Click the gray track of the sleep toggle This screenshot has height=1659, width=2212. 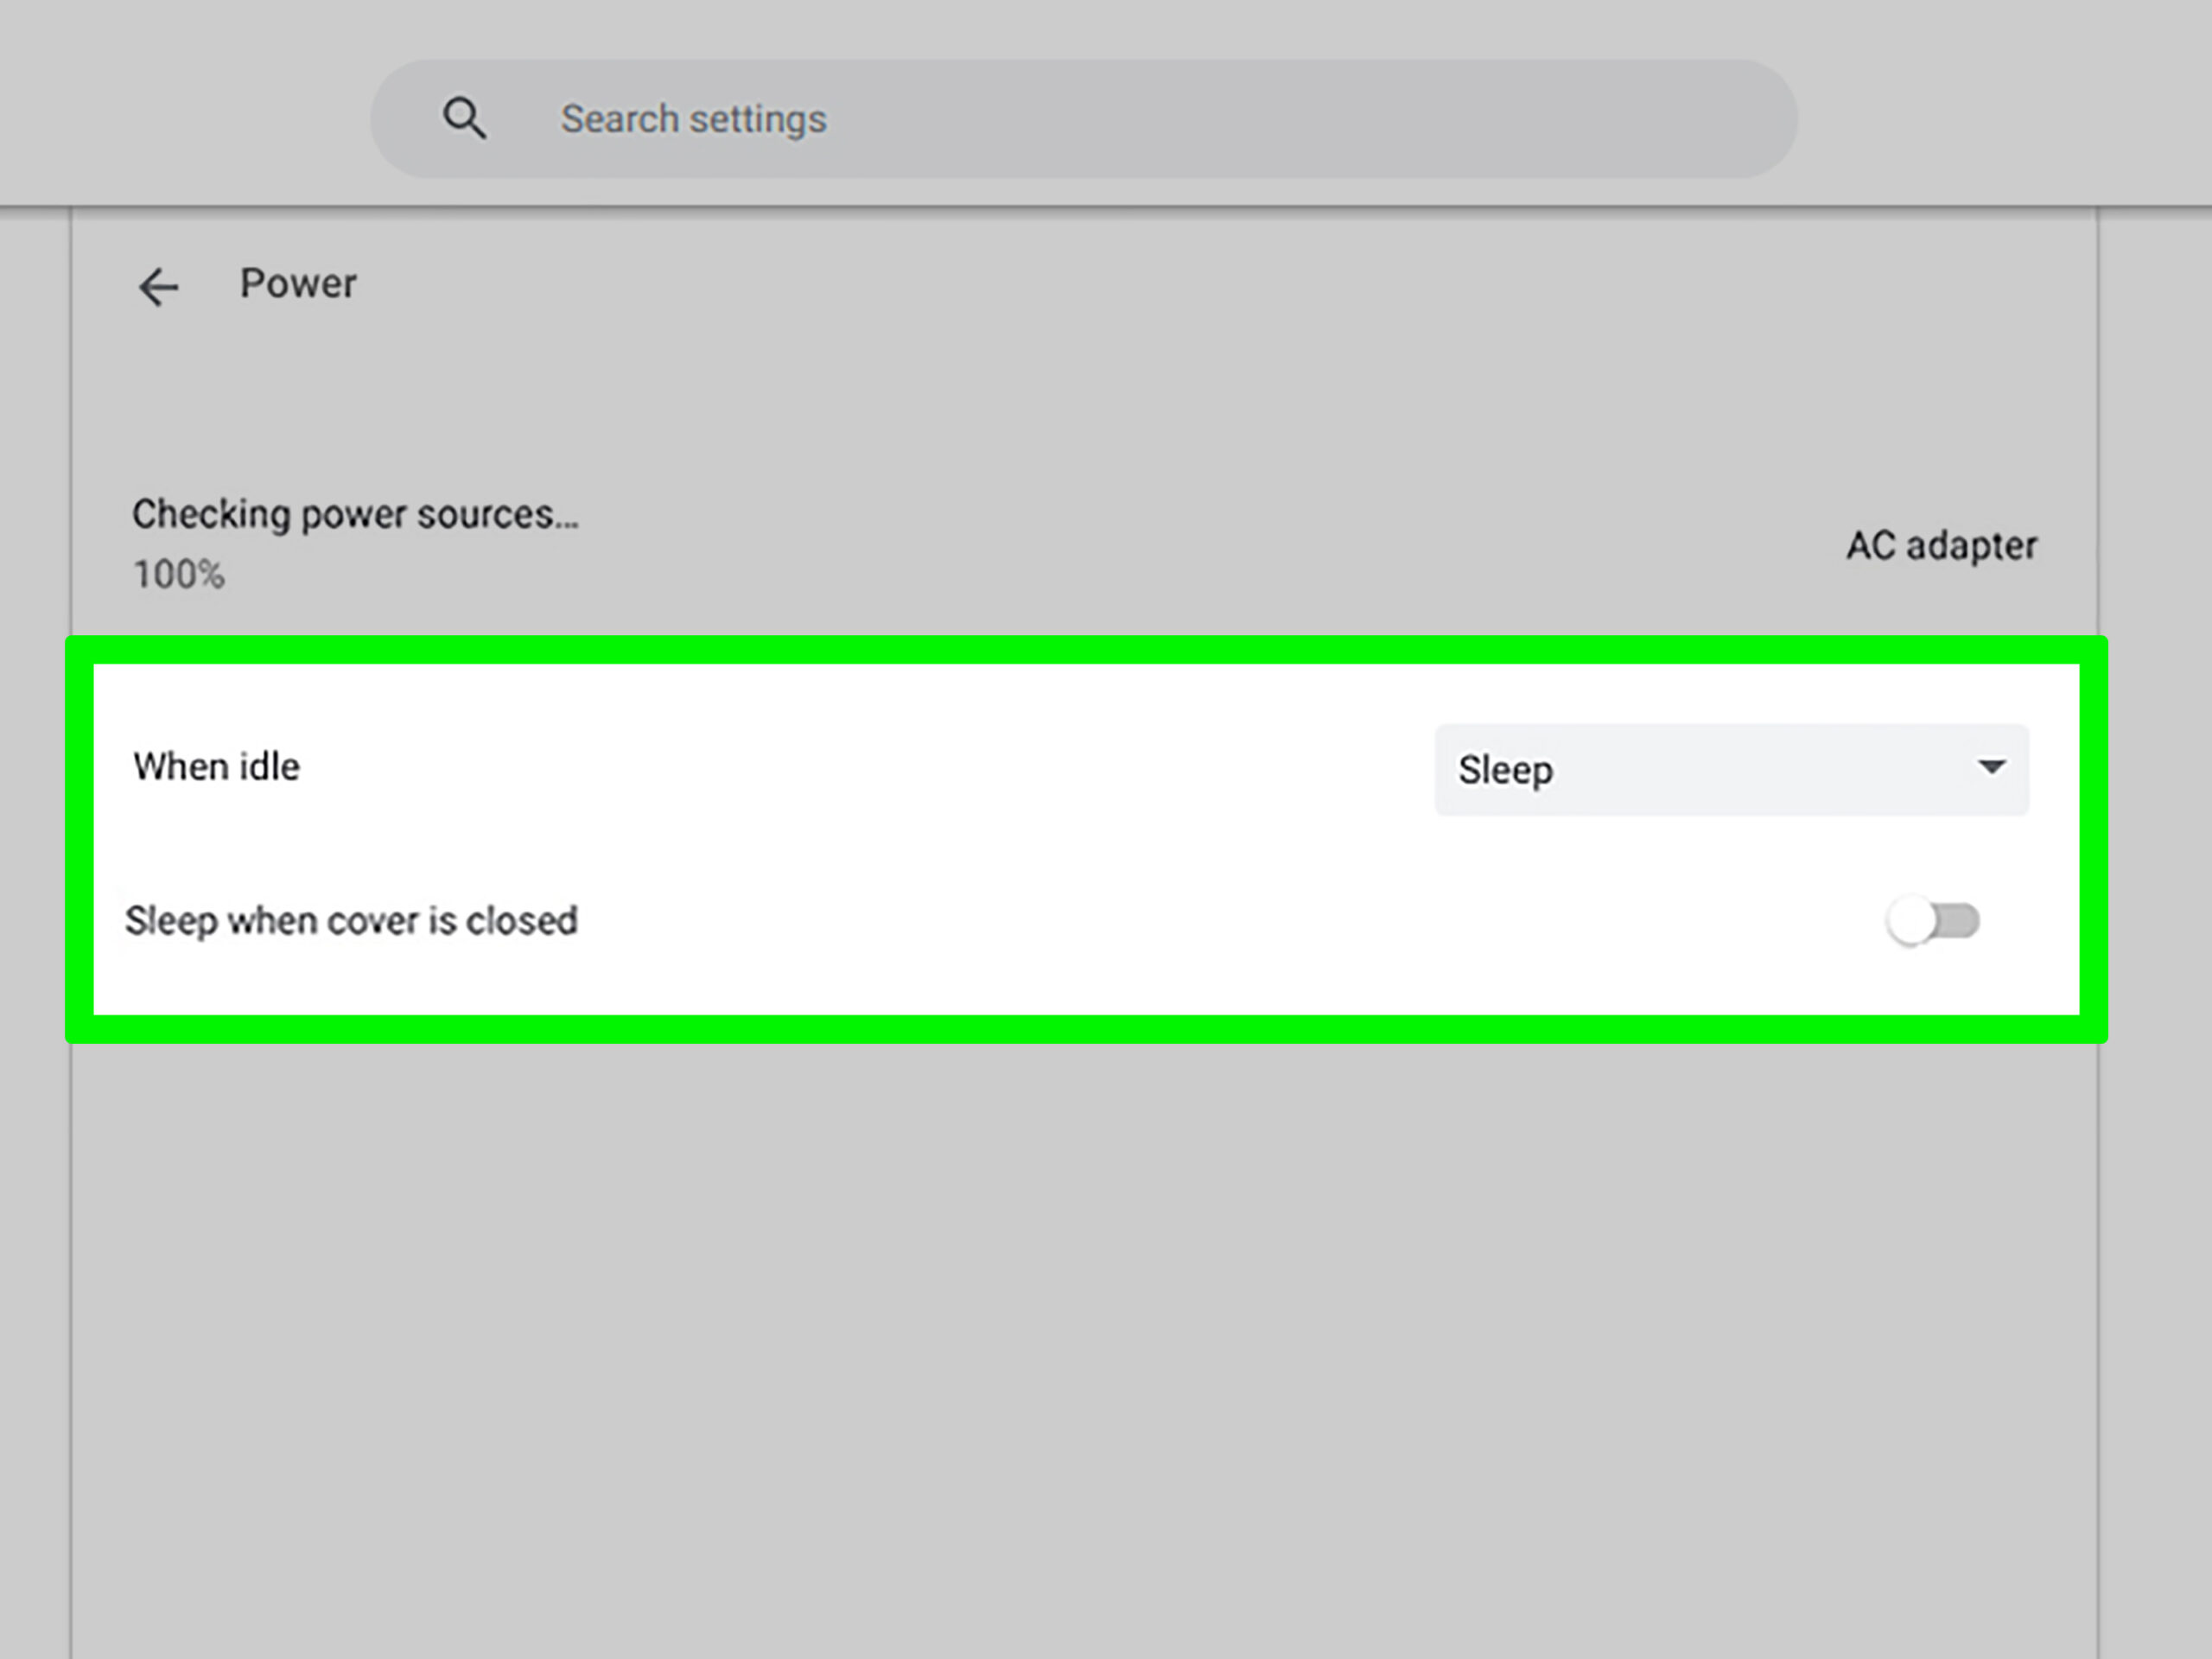(1960, 921)
